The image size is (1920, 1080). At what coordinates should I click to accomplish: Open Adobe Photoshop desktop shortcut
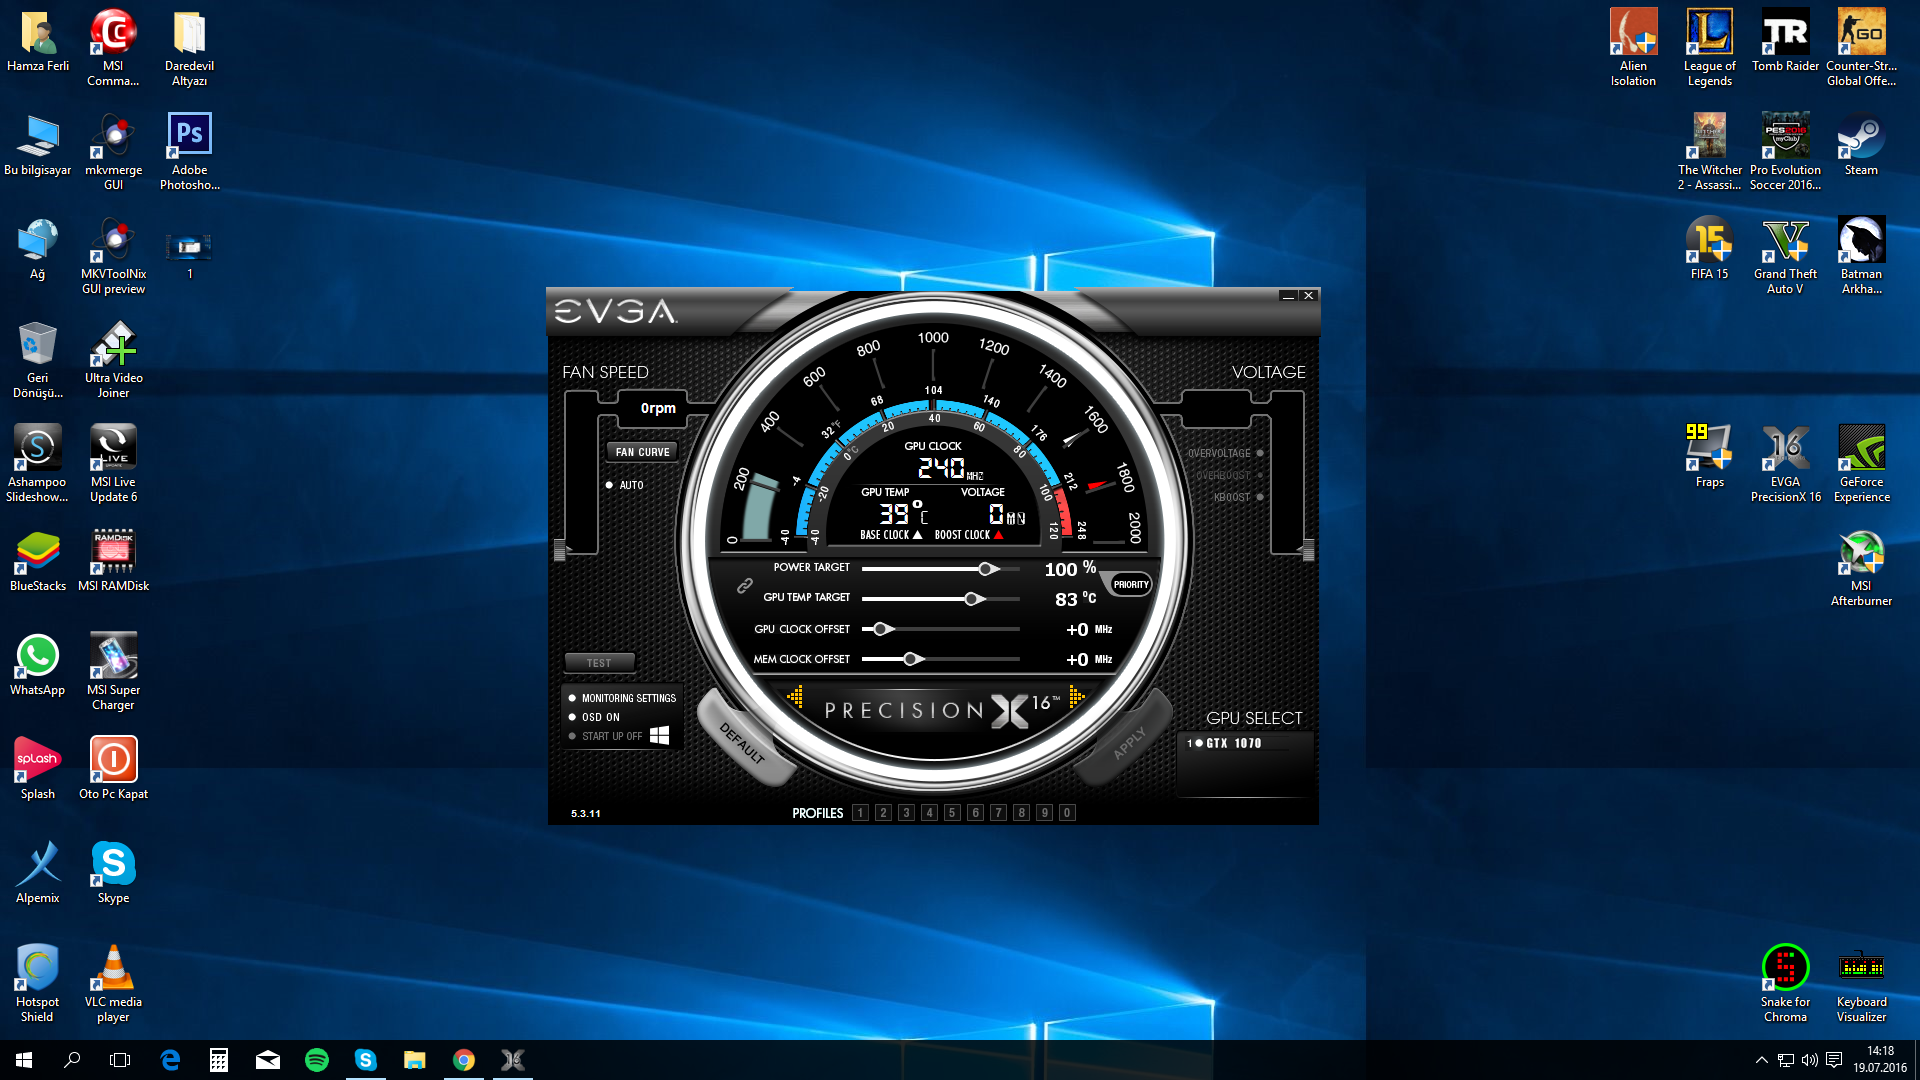tap(189, 151)
